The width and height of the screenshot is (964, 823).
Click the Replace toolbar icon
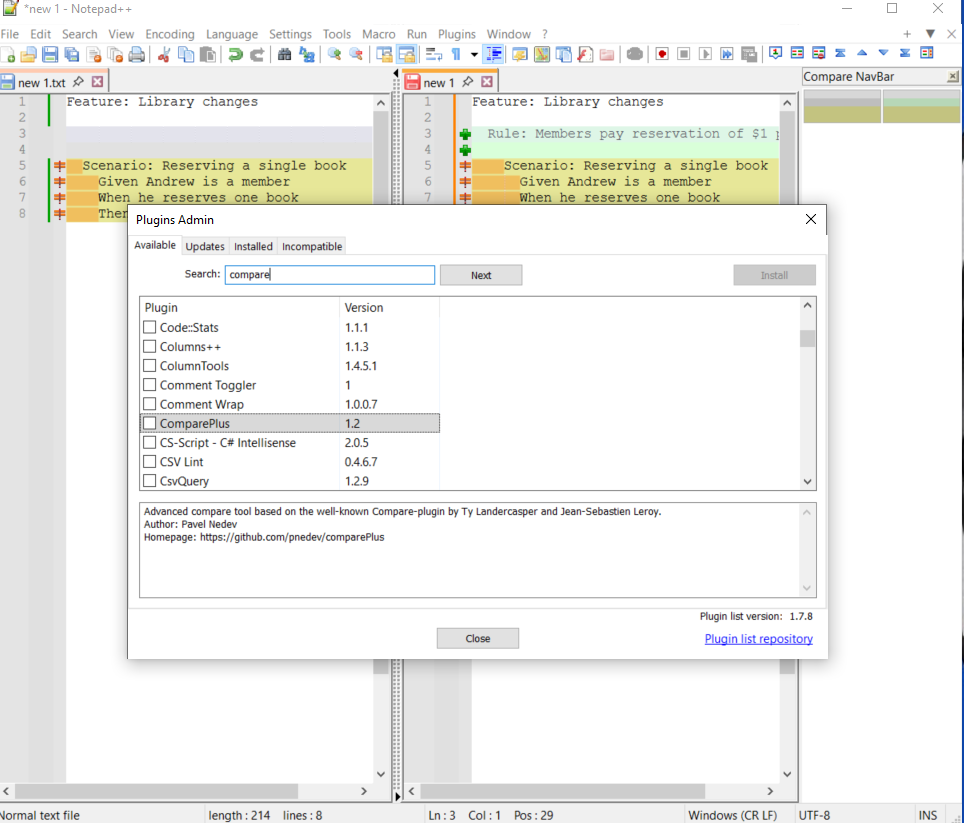tap(306, 54)
